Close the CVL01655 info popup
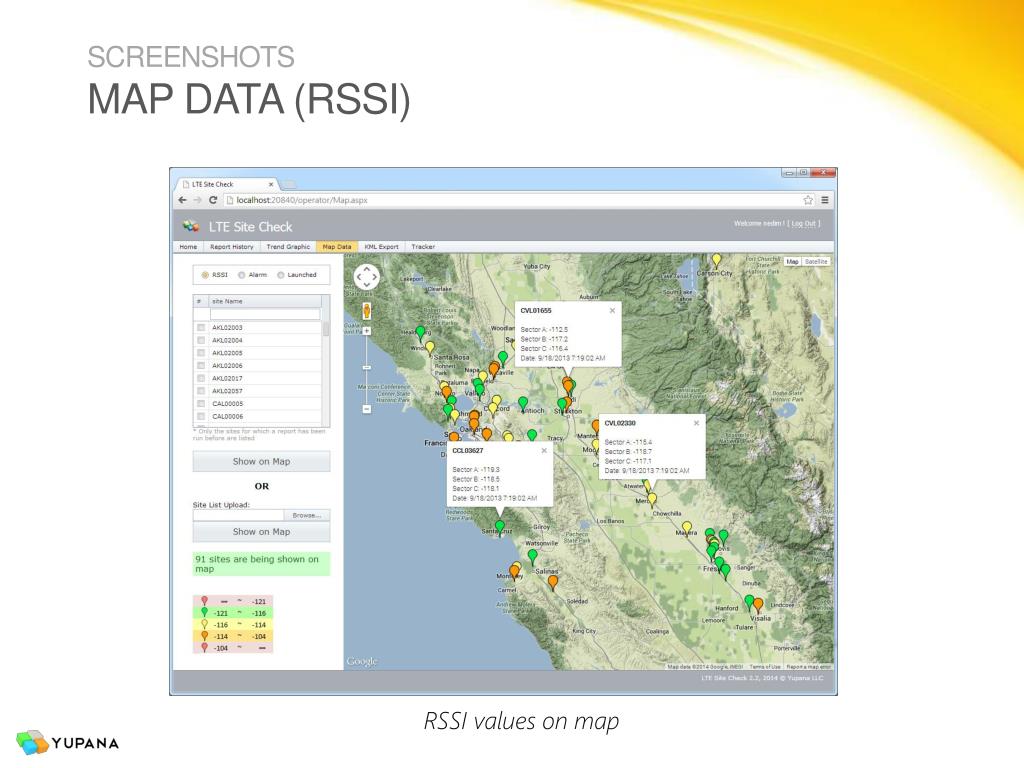The image size is (1024, 768). [x=612, y=311]
